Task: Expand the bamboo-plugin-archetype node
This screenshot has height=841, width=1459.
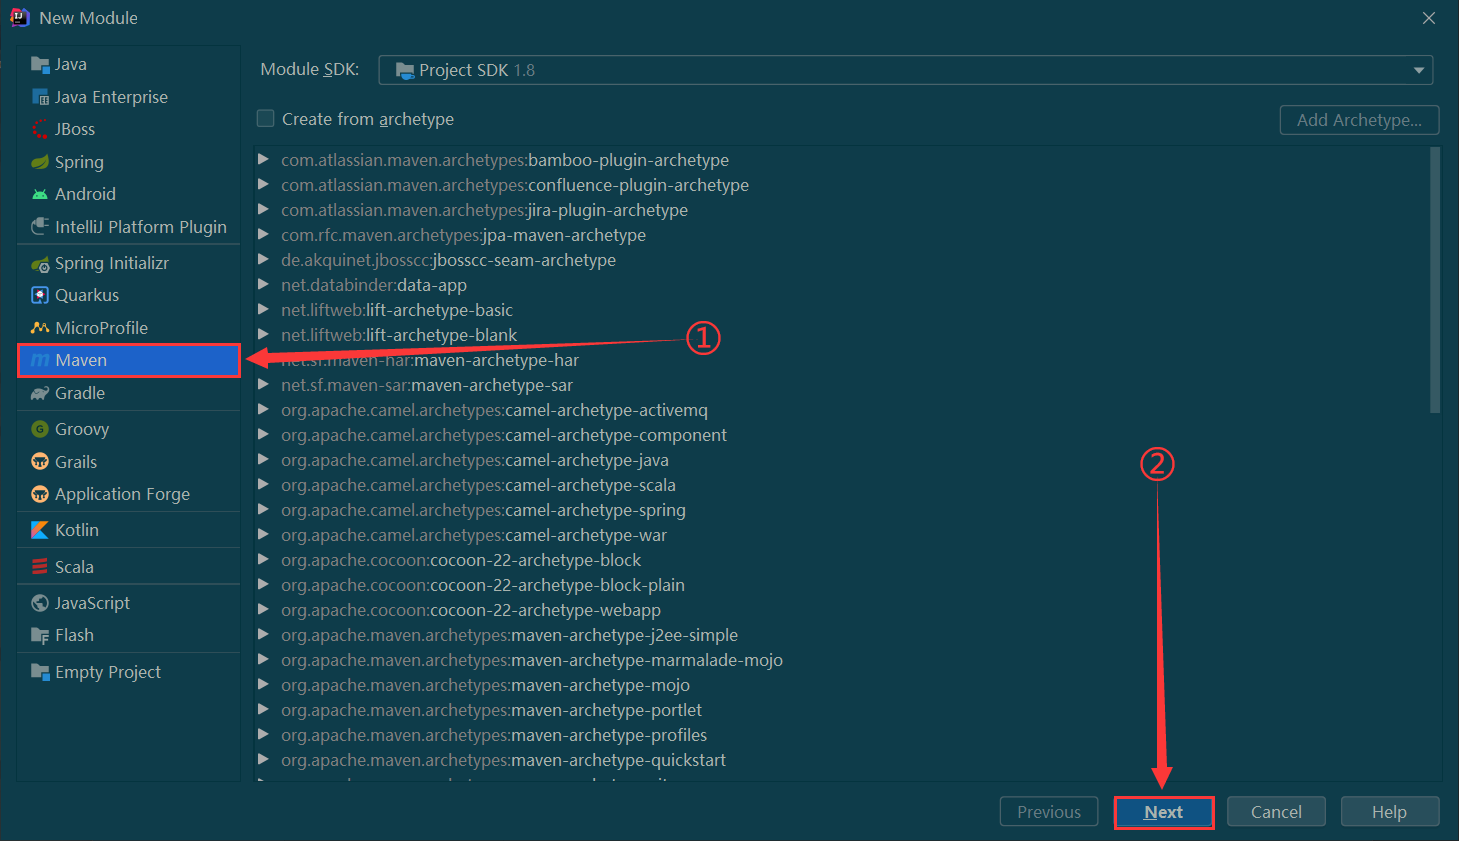Action: coord(263,159)
